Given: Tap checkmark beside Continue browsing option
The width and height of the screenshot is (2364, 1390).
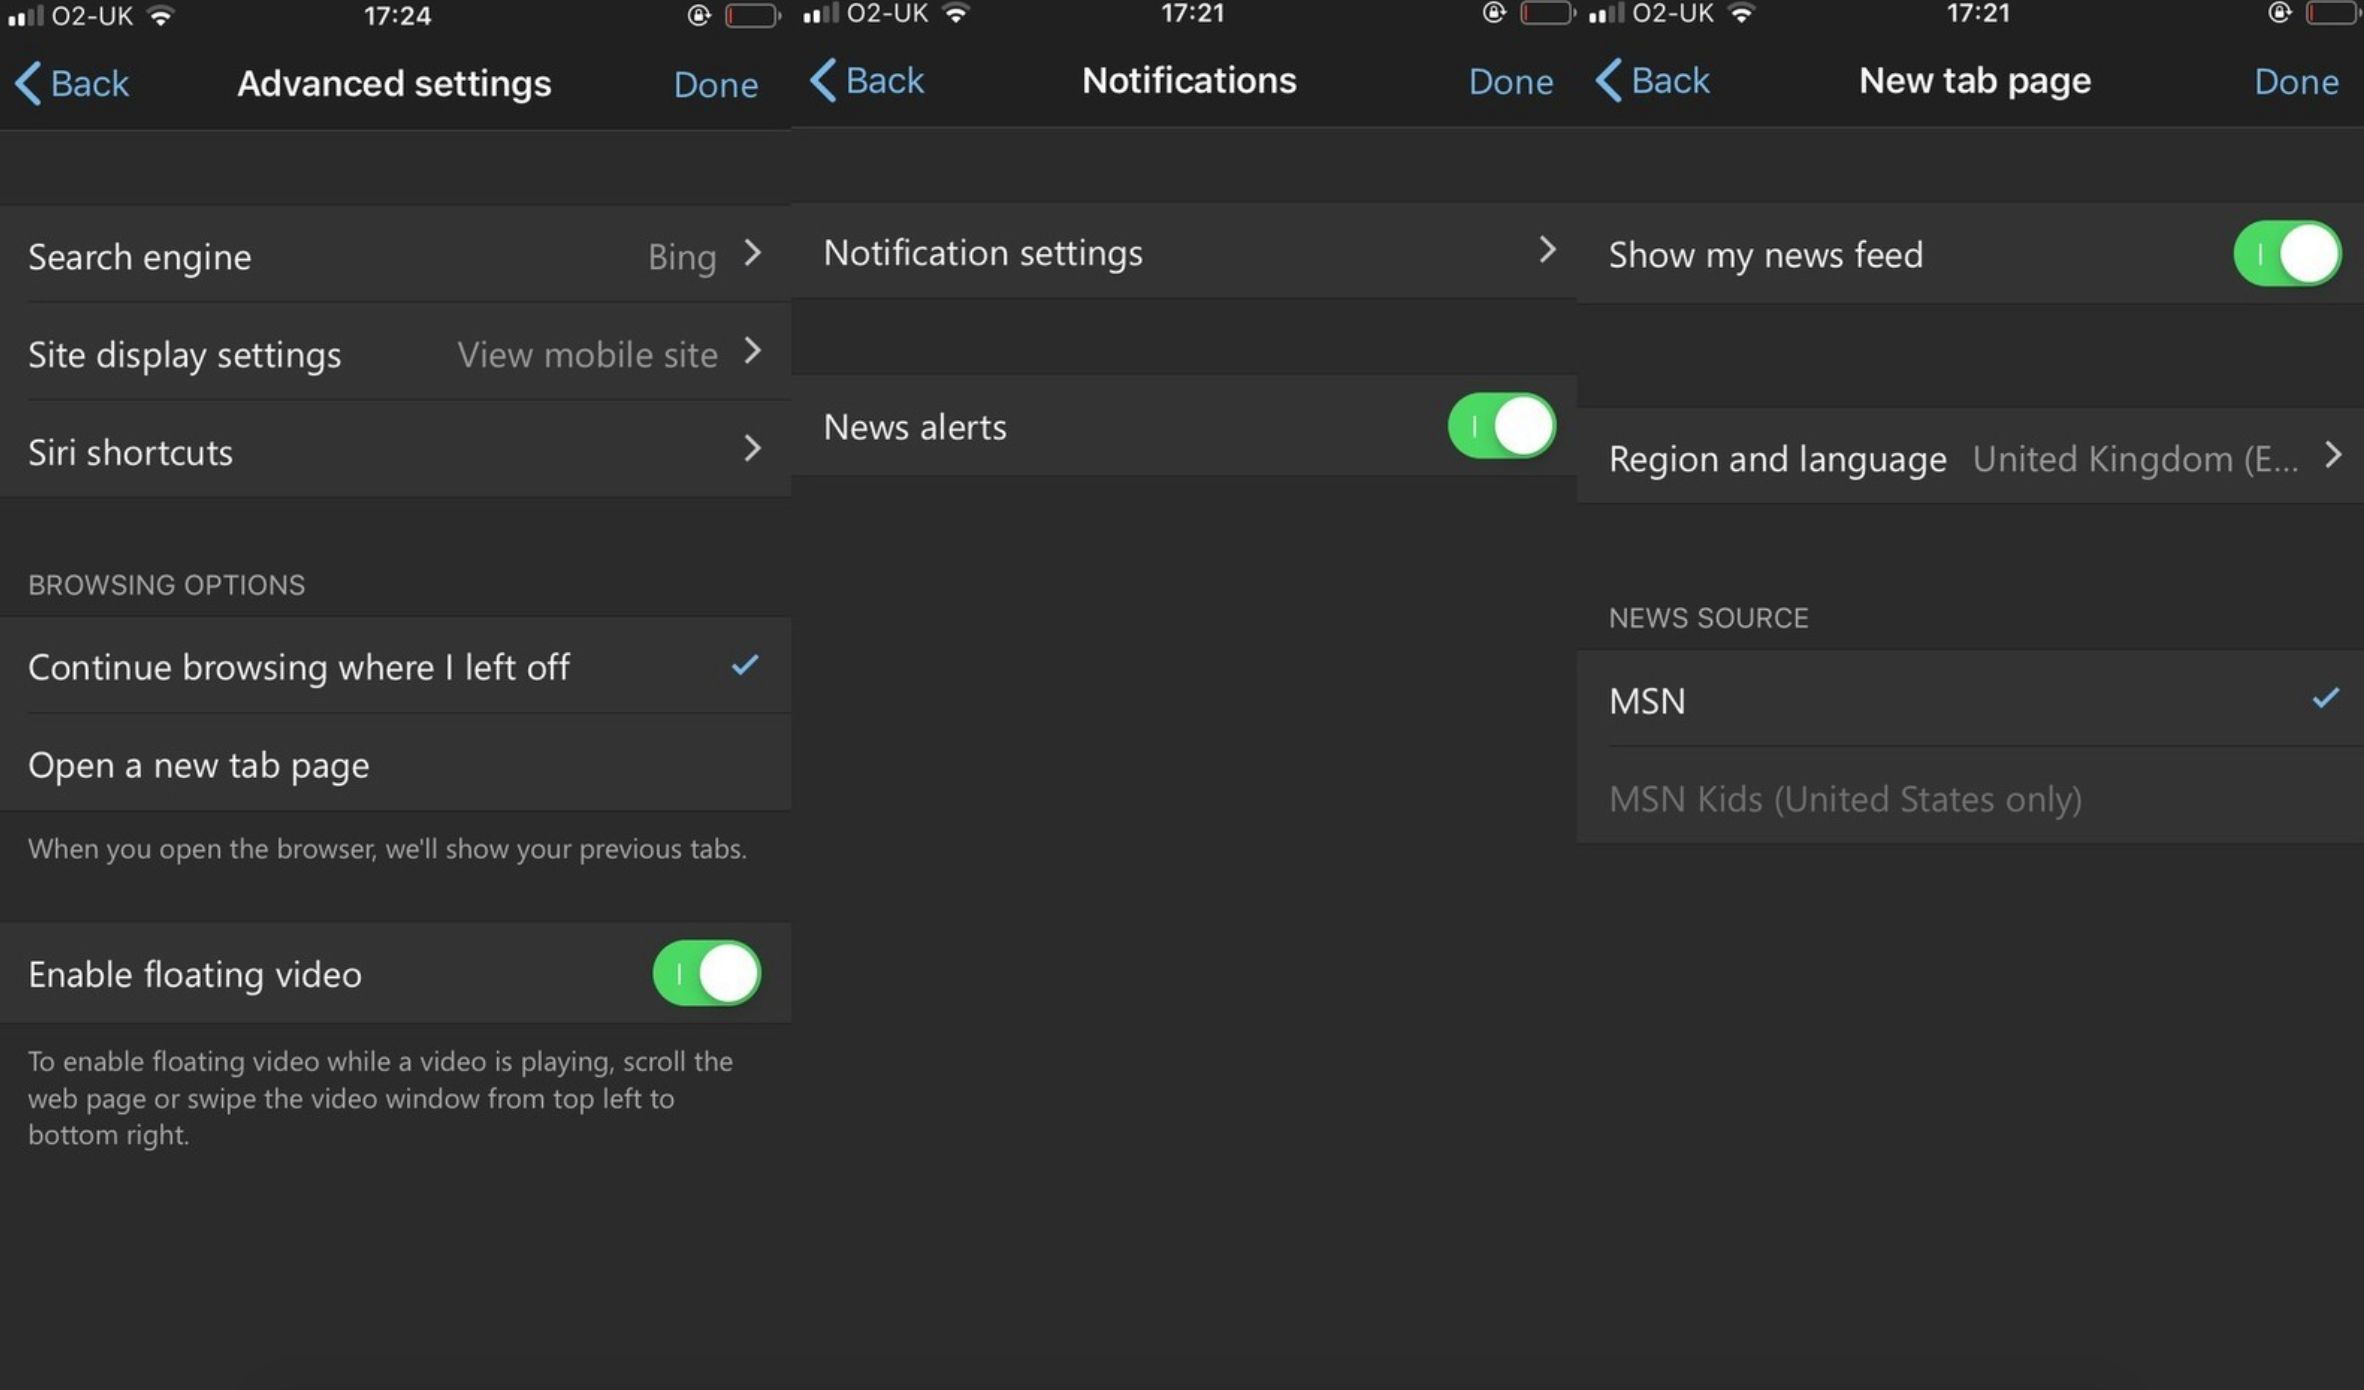Looking at the screenshot, I should 744,665.
